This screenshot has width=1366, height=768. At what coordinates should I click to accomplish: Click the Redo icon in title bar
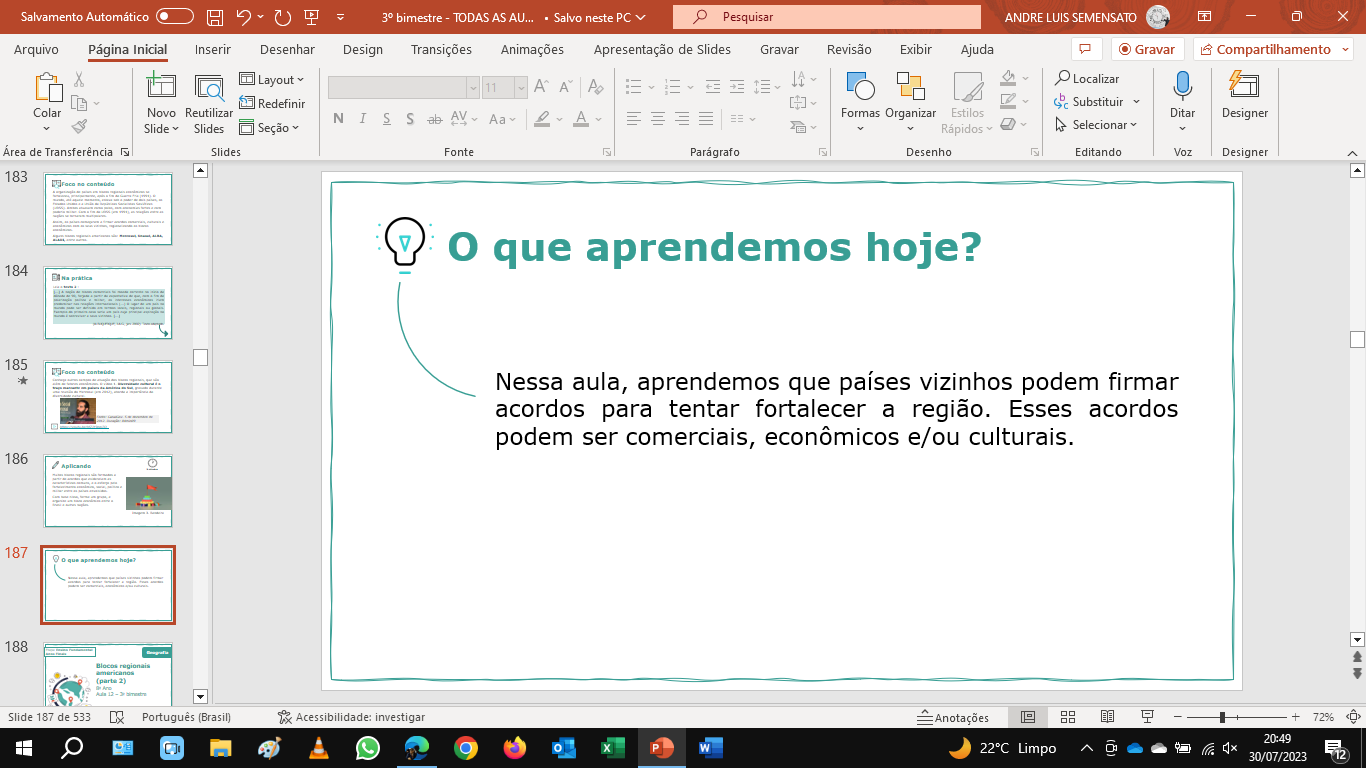point(283,17)
